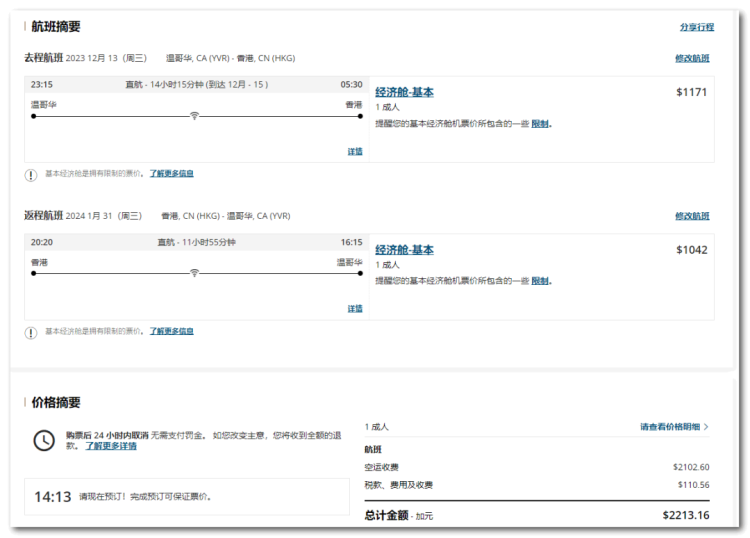Click 了解更多信息 under return flight
750x538 pixels.
pyautogui.click(x=172, y=331)
